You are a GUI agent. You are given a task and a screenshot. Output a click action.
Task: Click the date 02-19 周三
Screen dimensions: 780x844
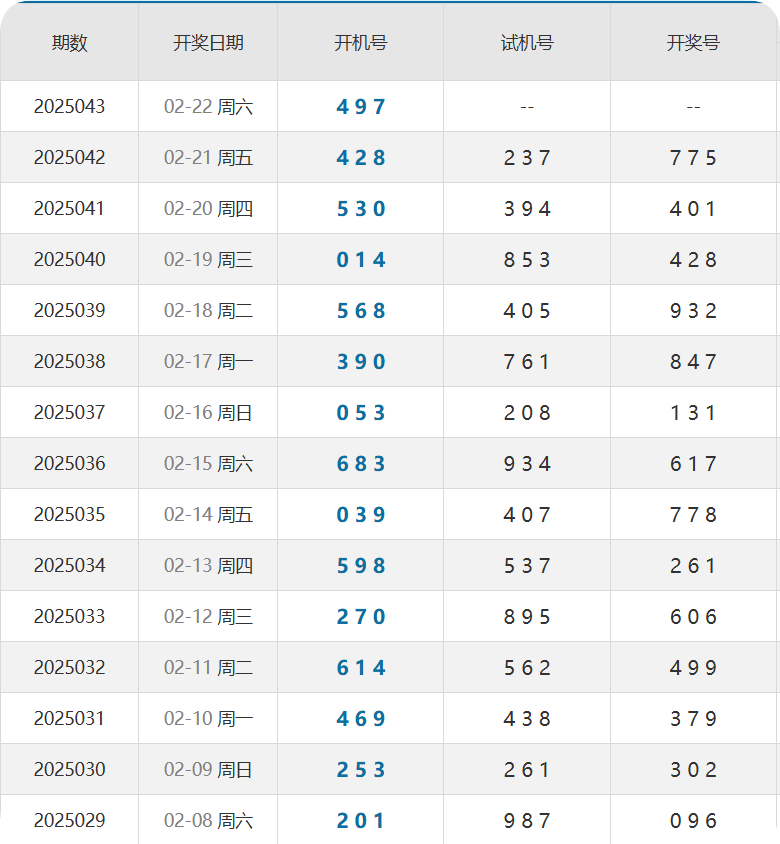208,259
